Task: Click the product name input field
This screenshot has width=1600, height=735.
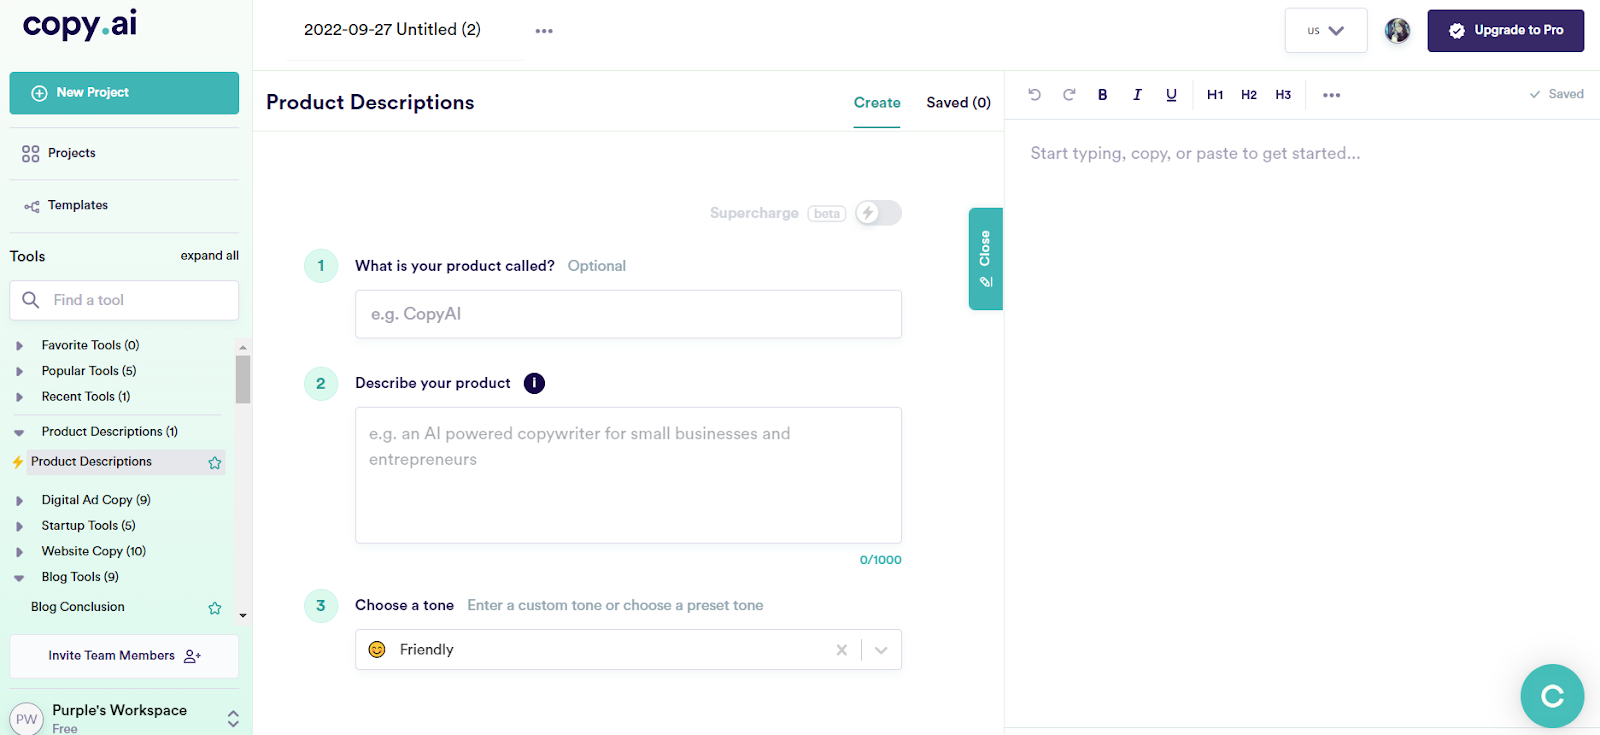Action: [x=628, y=314]
